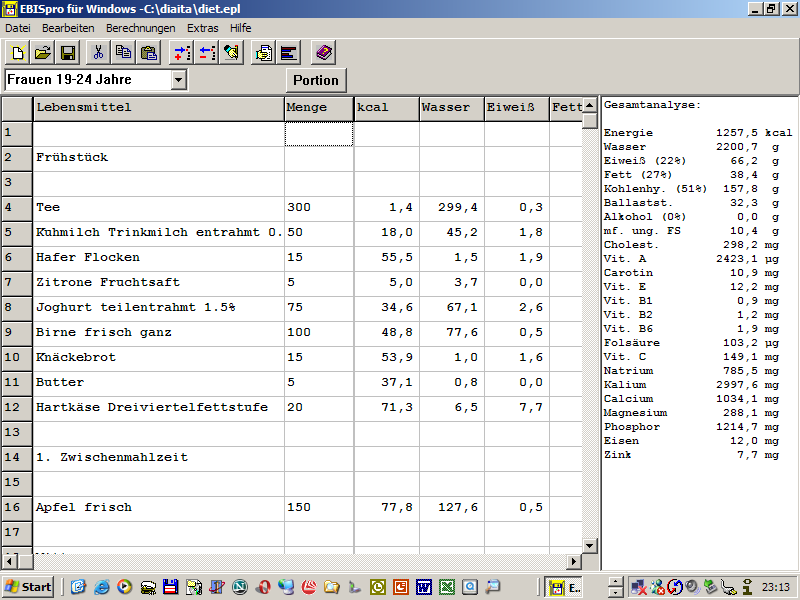Insert a row with the red-plus icon

coord(181,52)
